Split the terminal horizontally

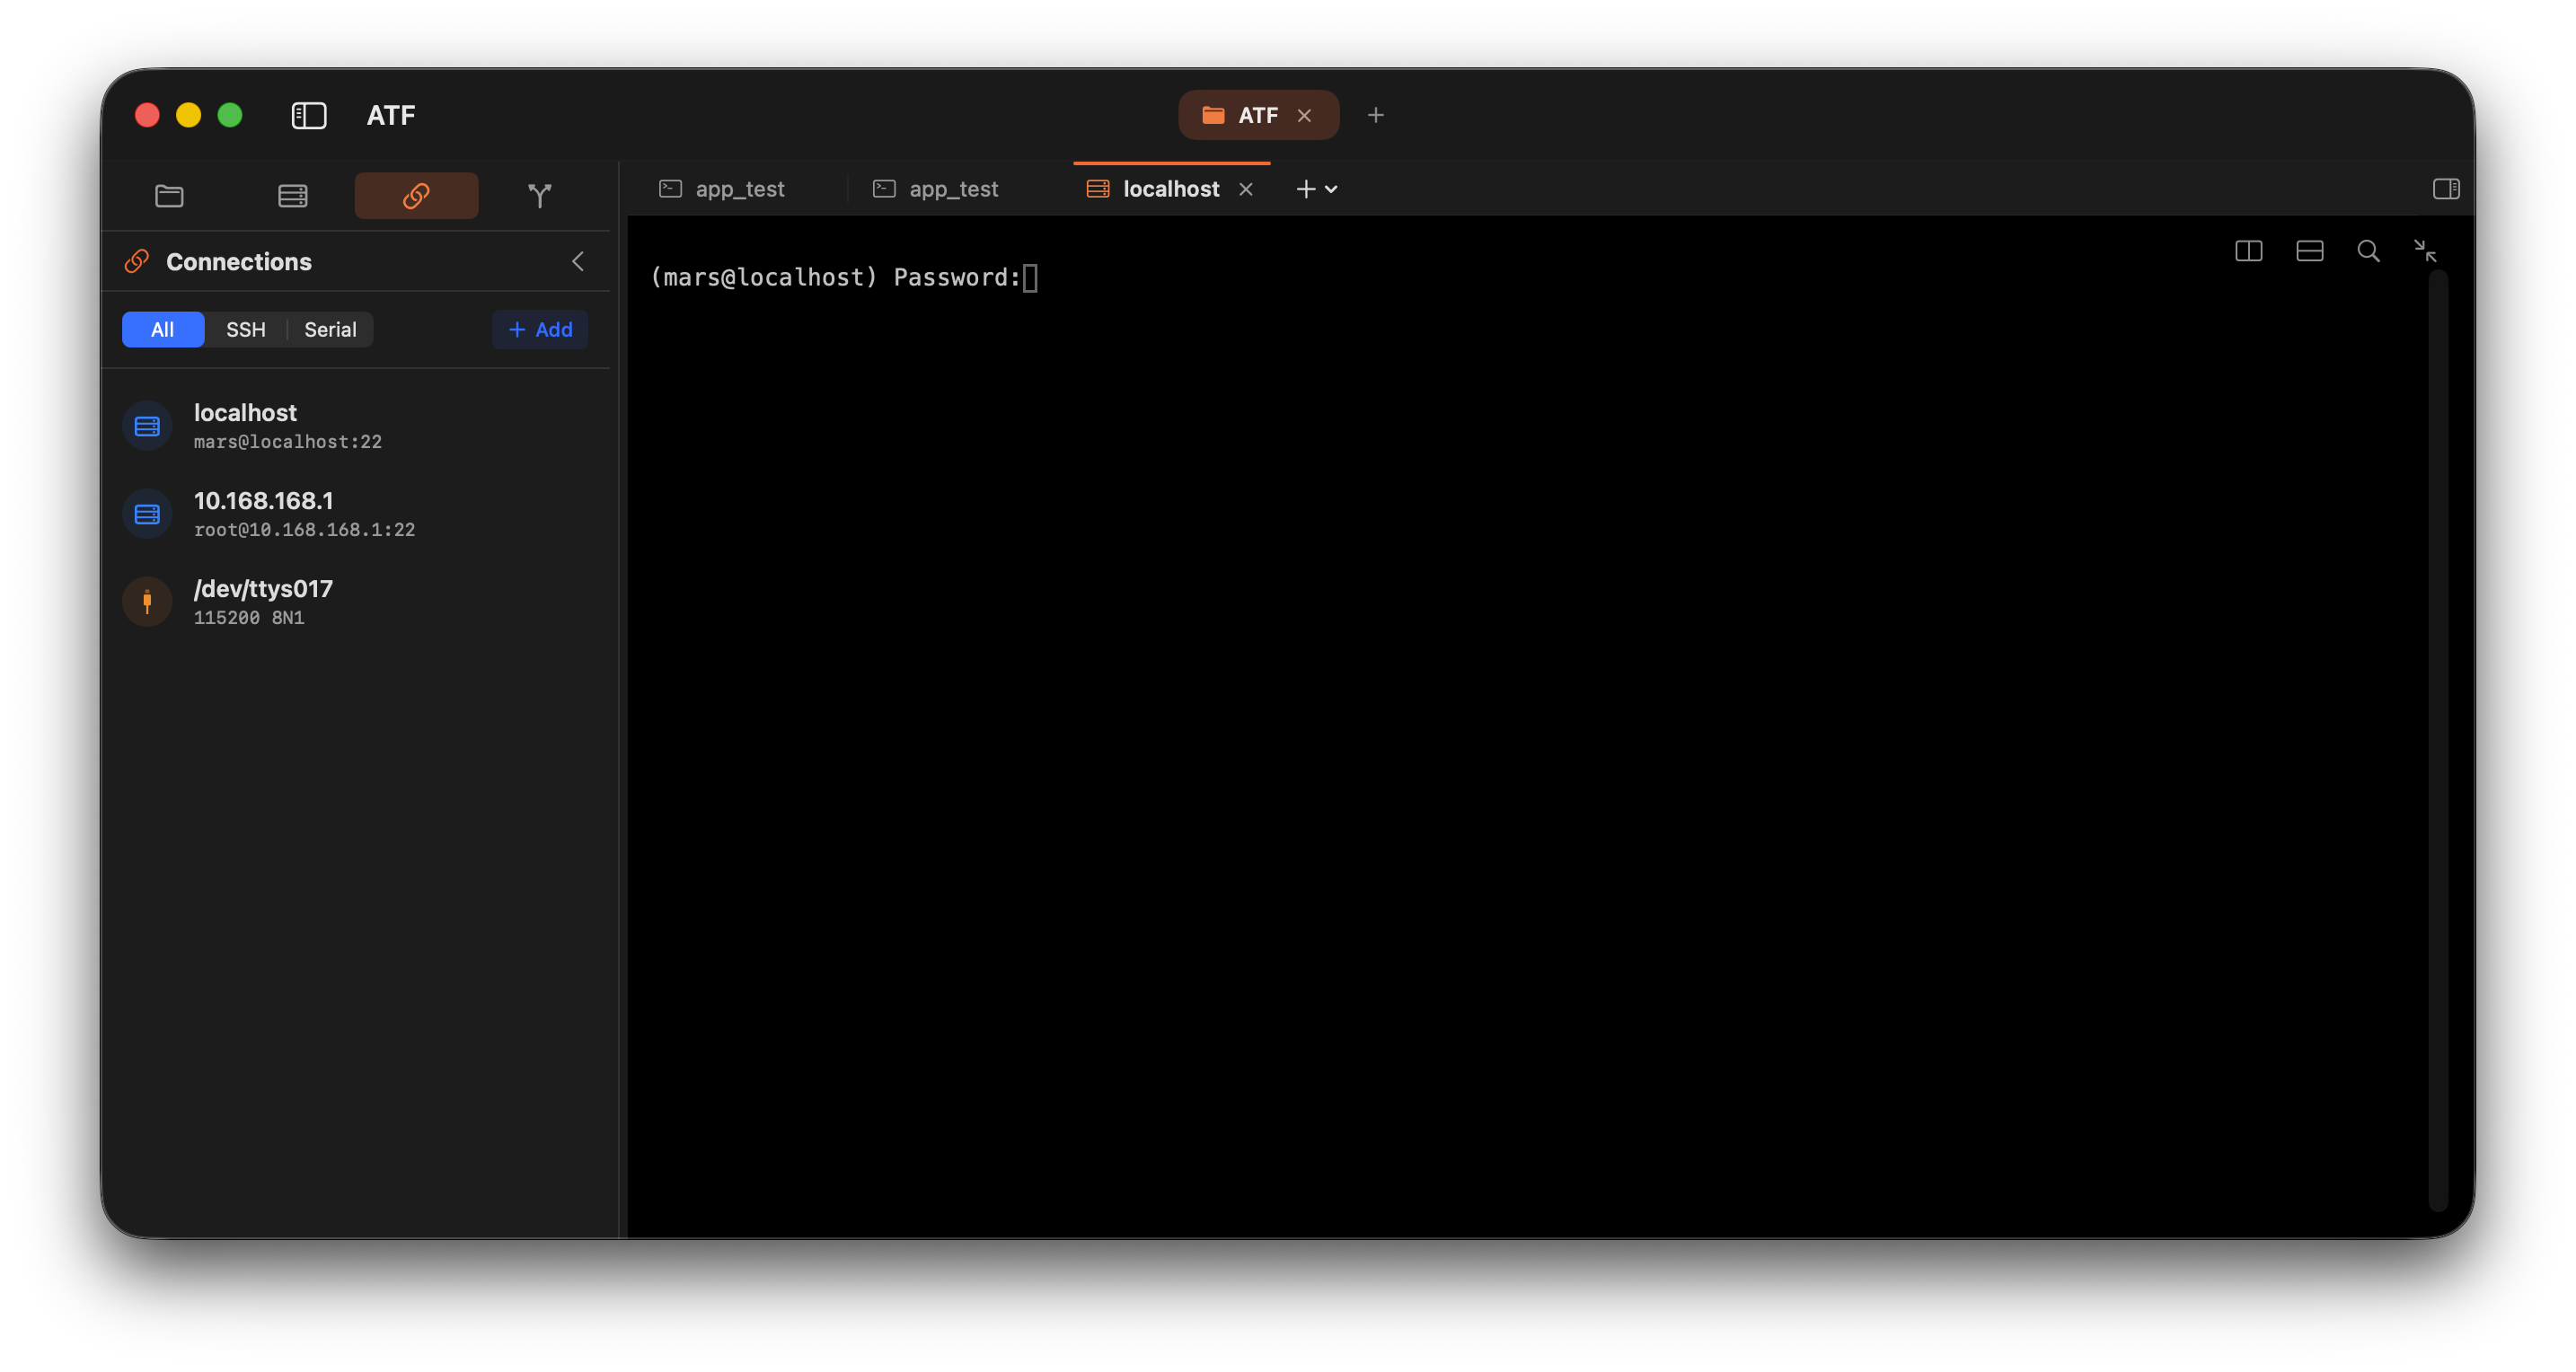pos(2310,251)
